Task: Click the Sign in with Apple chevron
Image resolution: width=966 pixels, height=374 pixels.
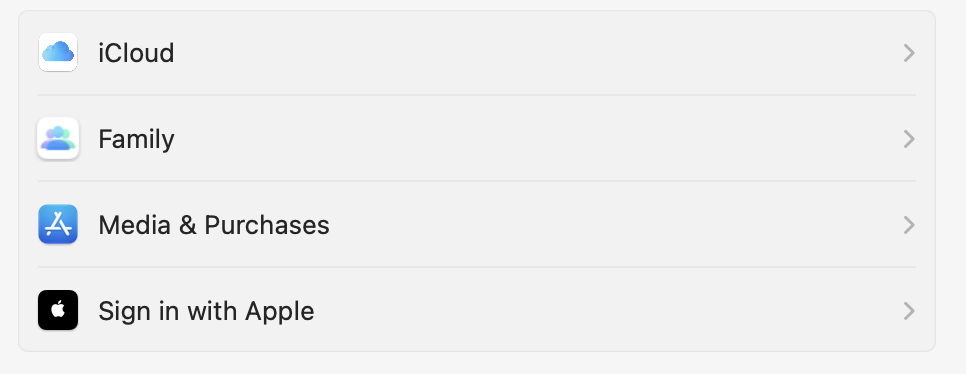Action: [909, 311]
